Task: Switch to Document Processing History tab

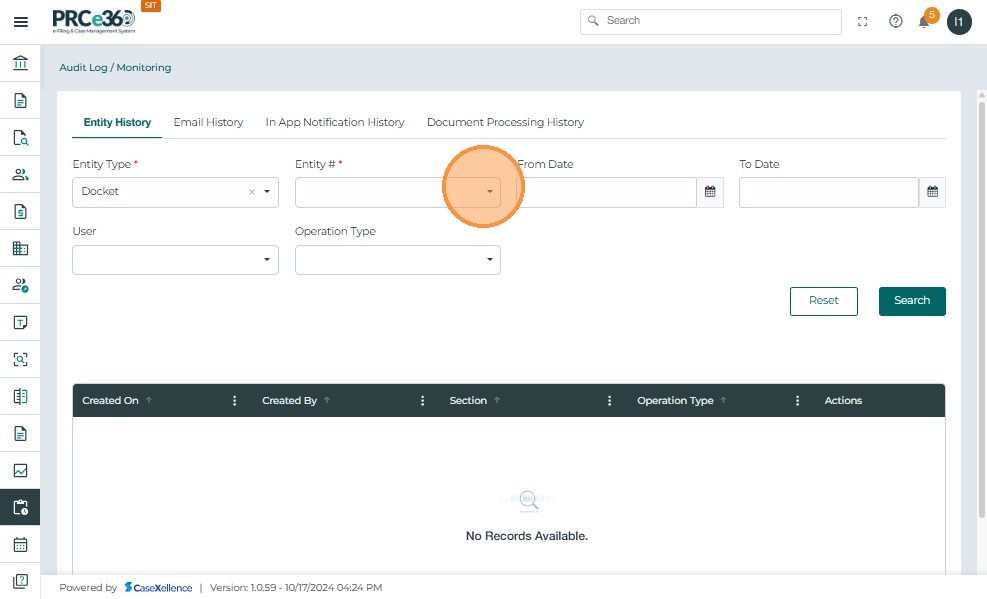Action: point(505,122)
